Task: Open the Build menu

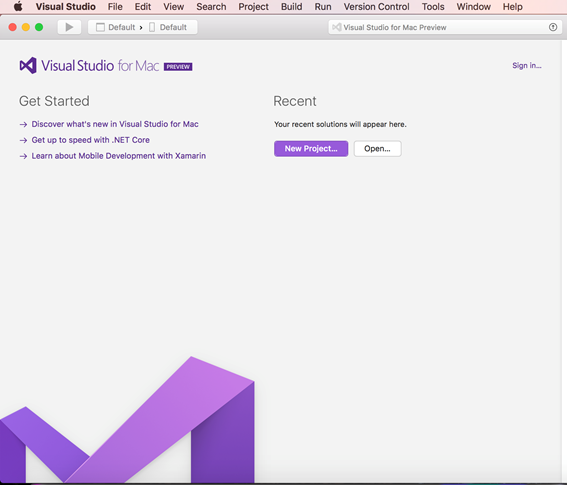Action: tap(291, 7)
